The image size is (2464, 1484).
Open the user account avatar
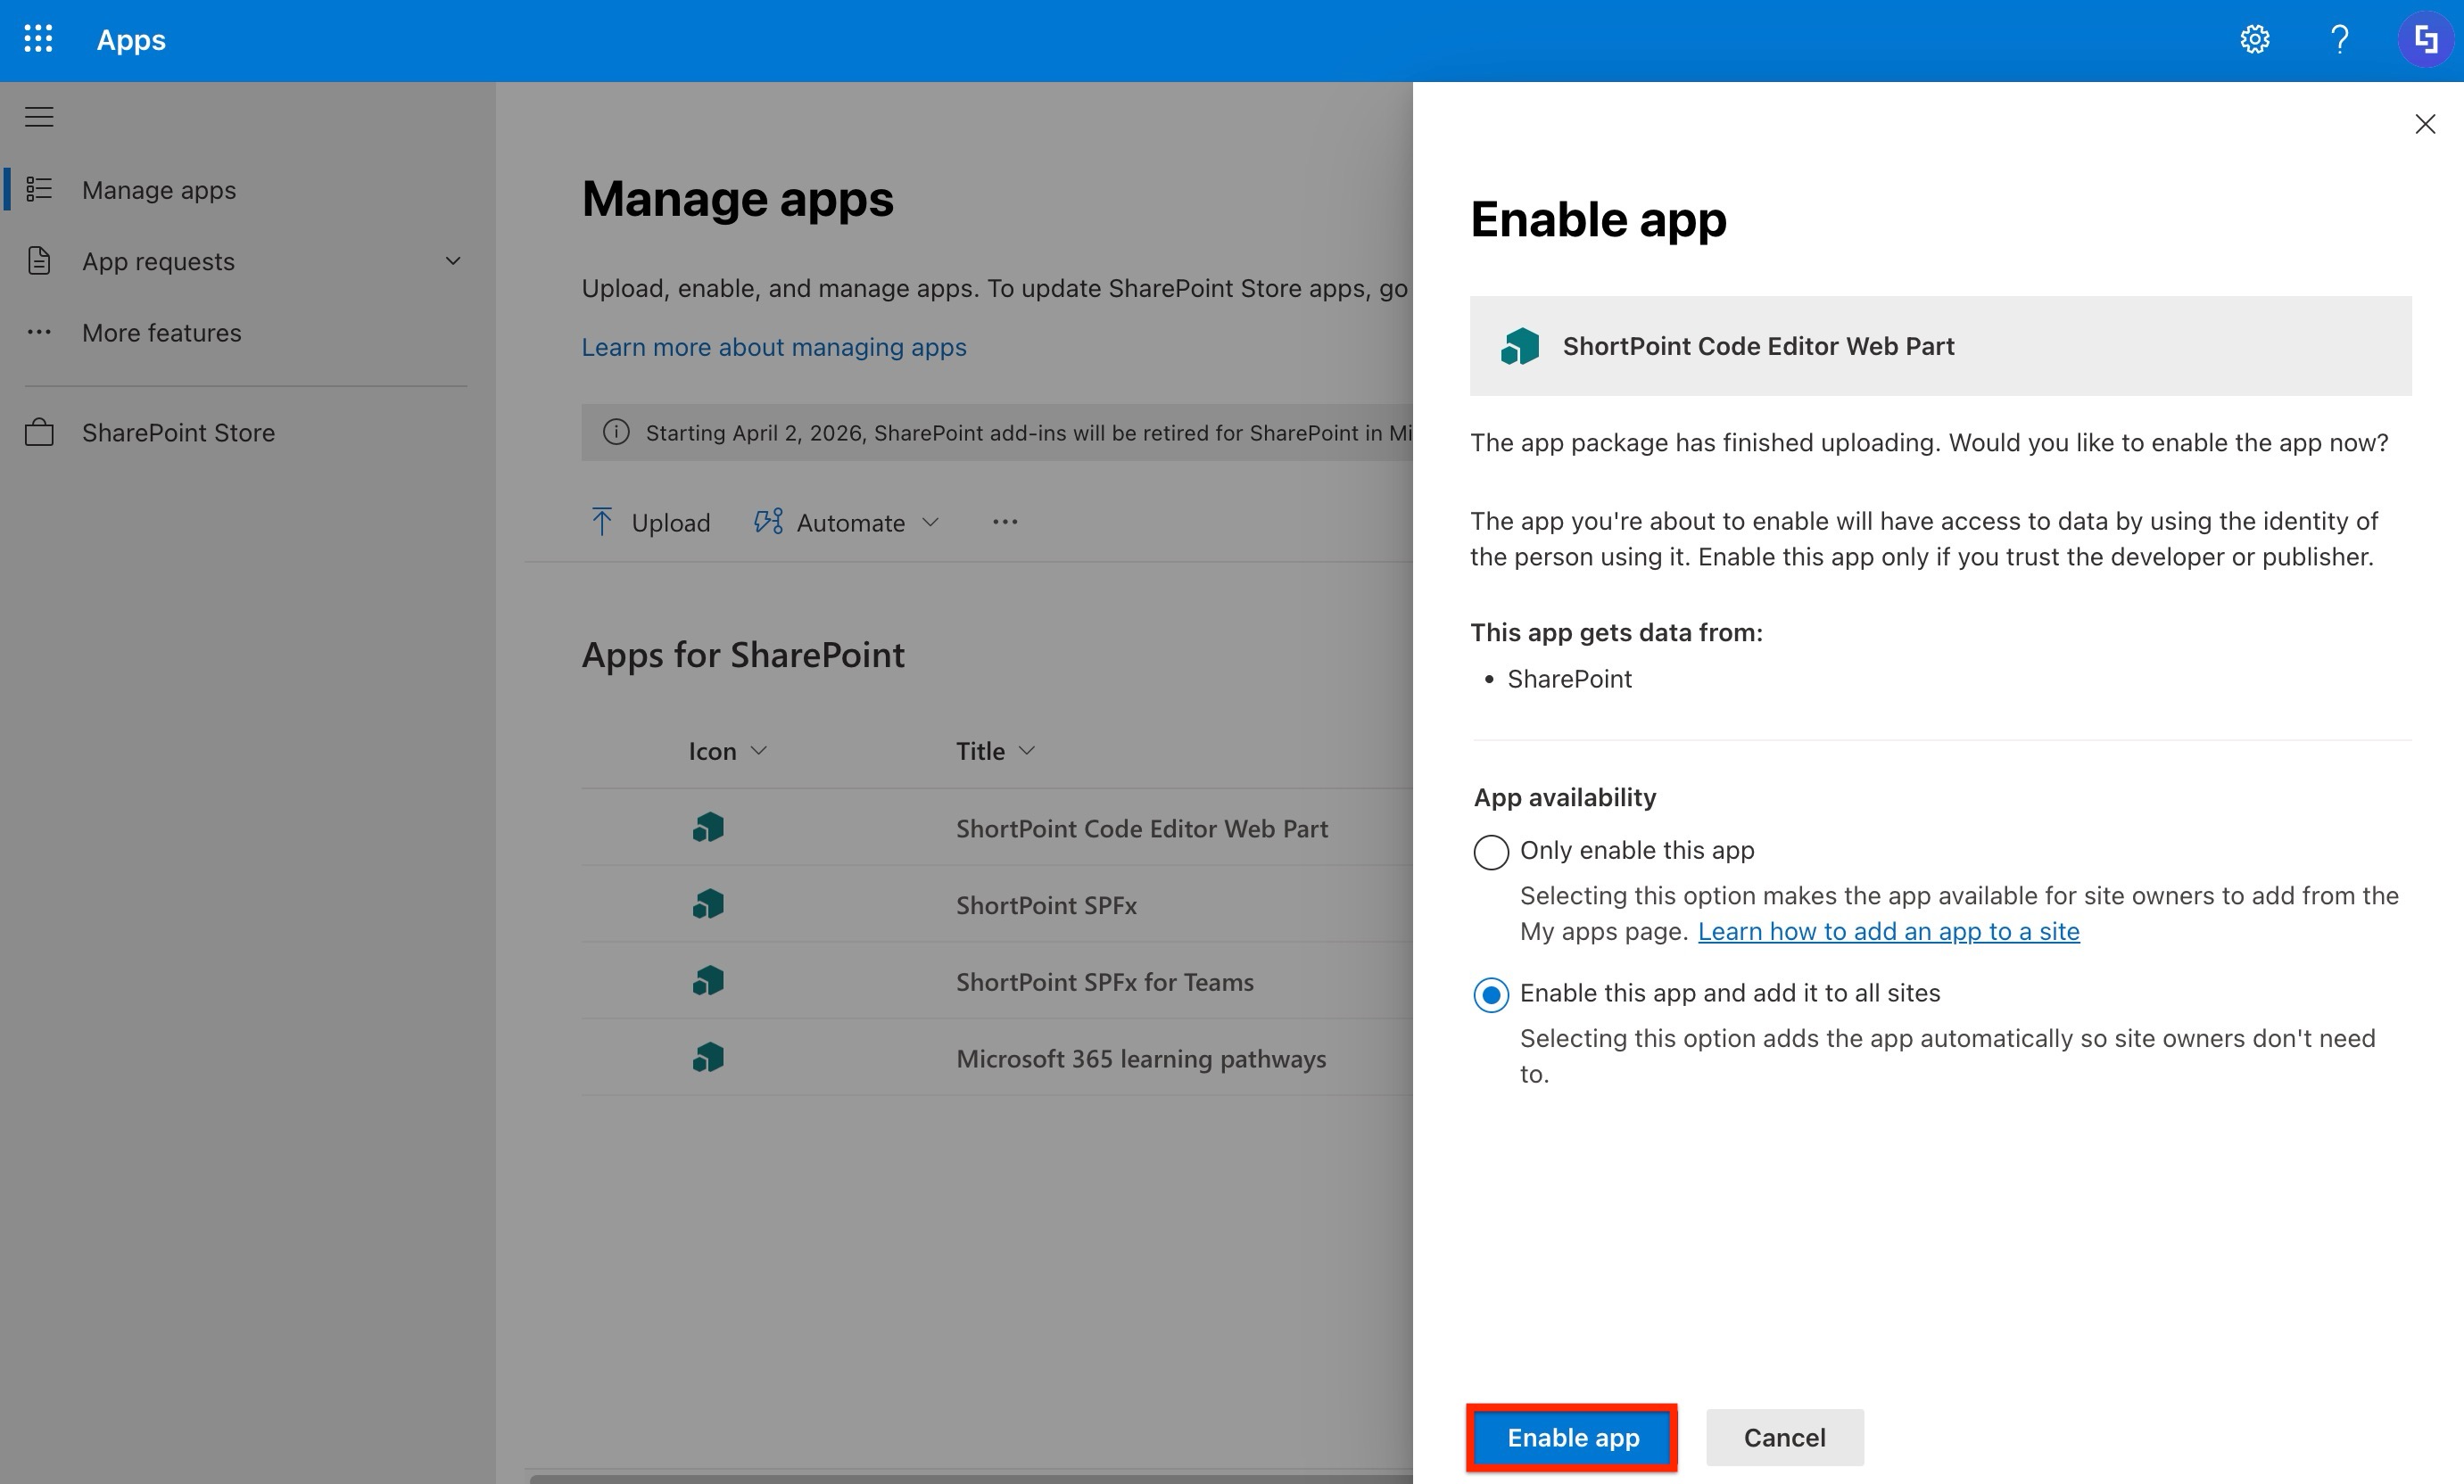2425,40
